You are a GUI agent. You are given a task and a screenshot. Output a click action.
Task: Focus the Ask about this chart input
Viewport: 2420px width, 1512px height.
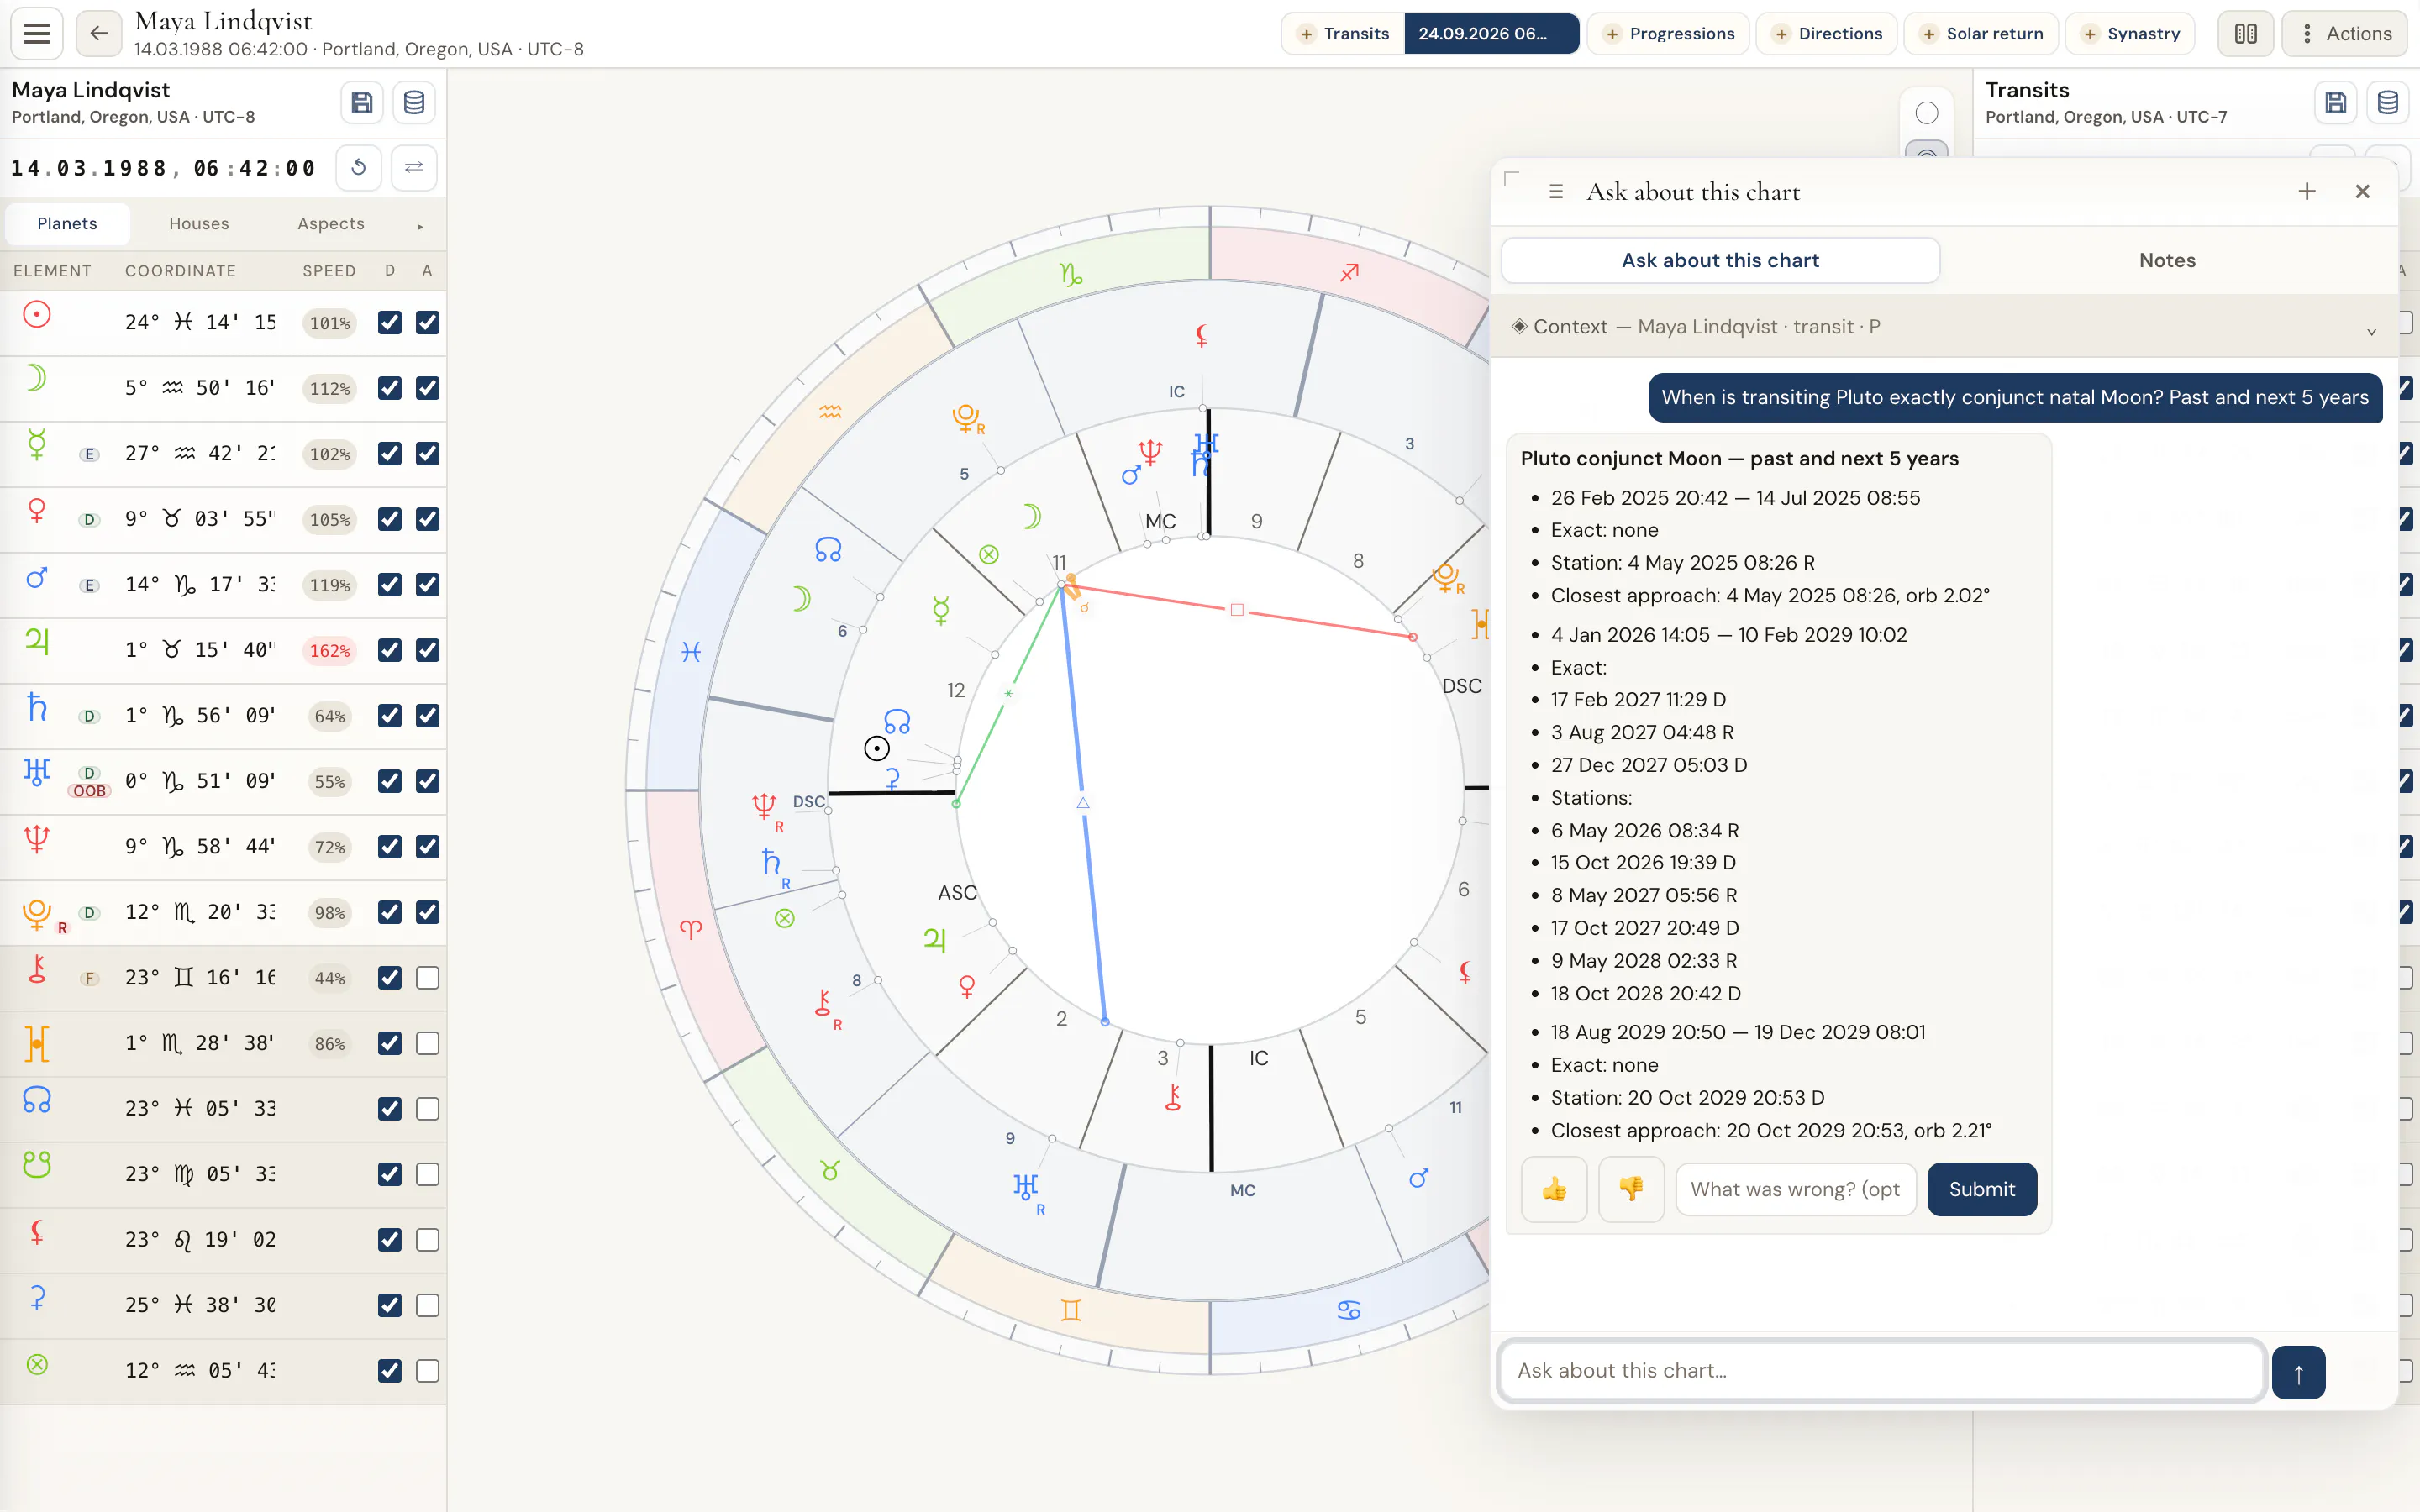point(1881,1371)
